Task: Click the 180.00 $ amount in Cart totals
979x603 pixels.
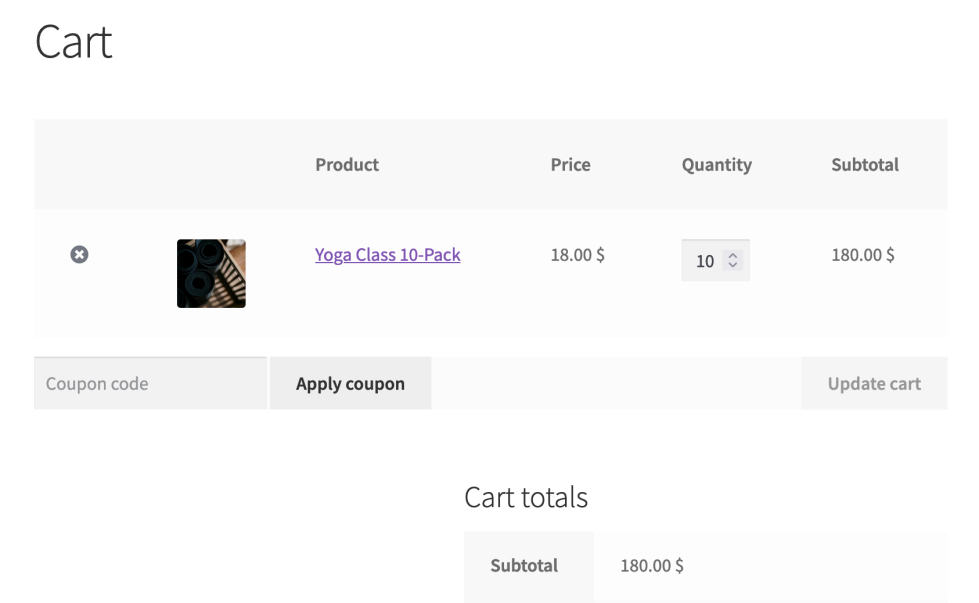Action: point(652,566)
